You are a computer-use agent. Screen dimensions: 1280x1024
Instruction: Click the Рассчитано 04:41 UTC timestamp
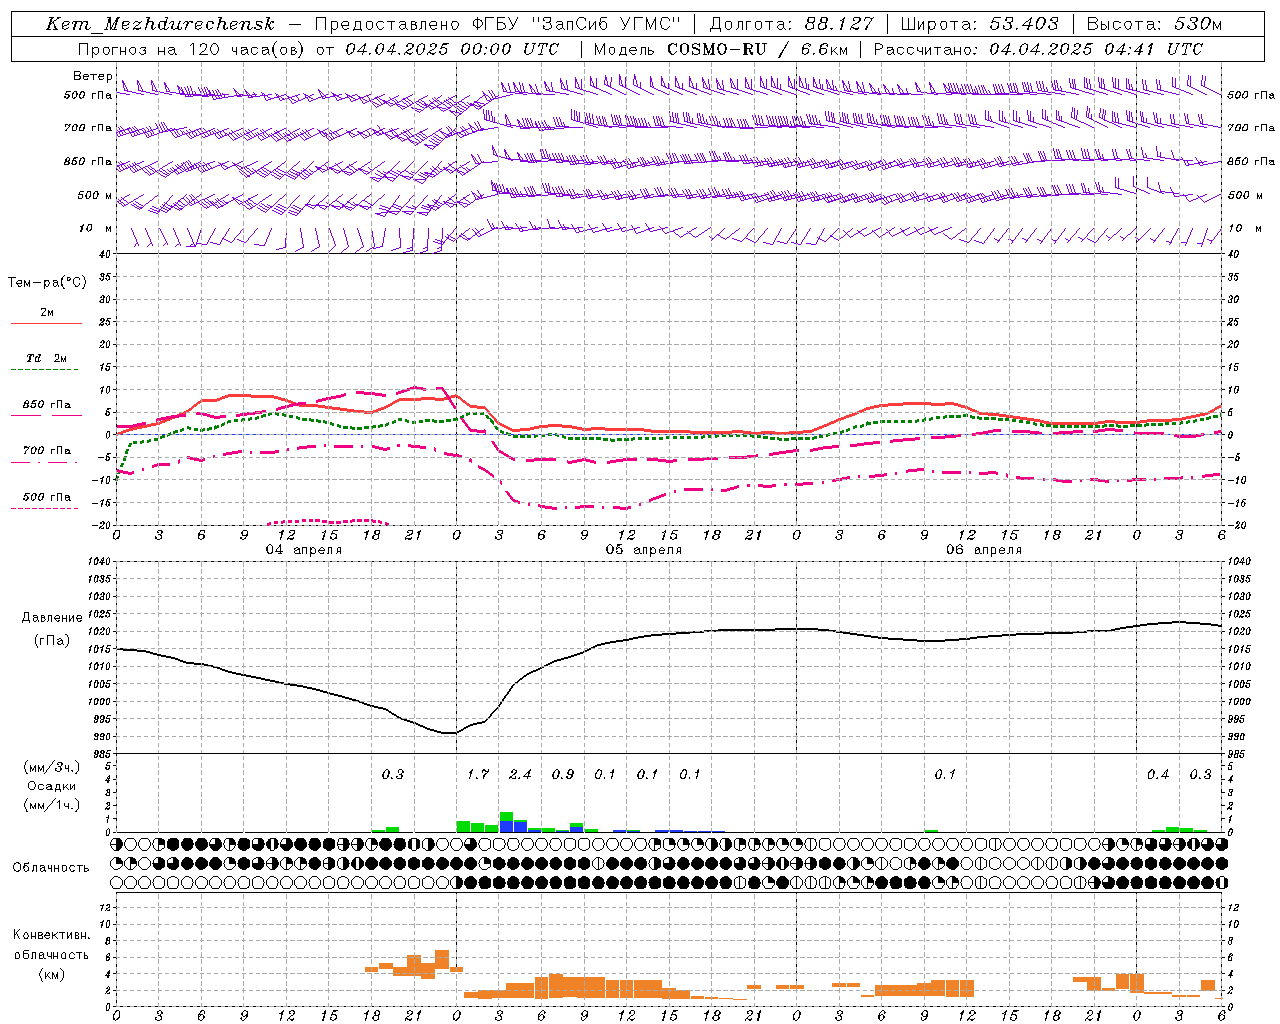pyautogui.click(x=1039, y=49)
